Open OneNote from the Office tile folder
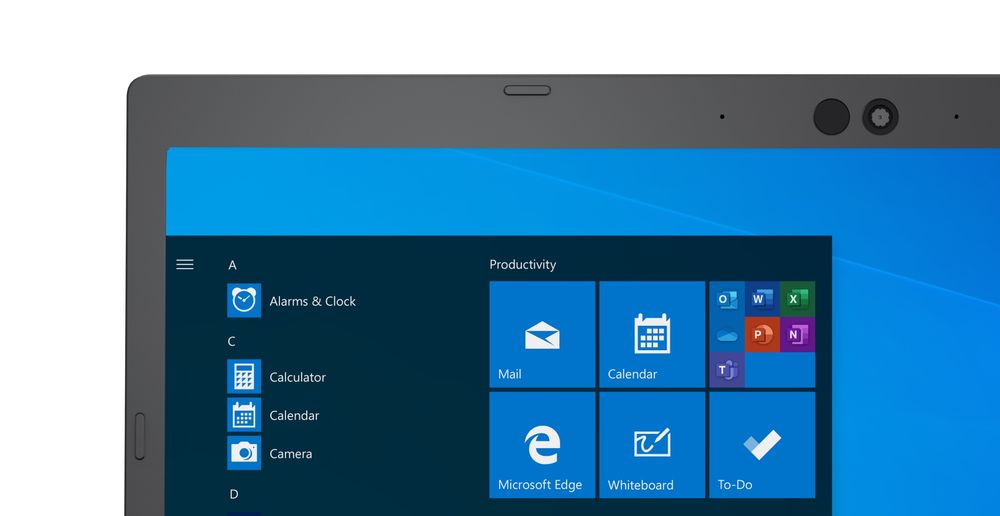The image size is (1000, 516). click(x=797, y=335)
